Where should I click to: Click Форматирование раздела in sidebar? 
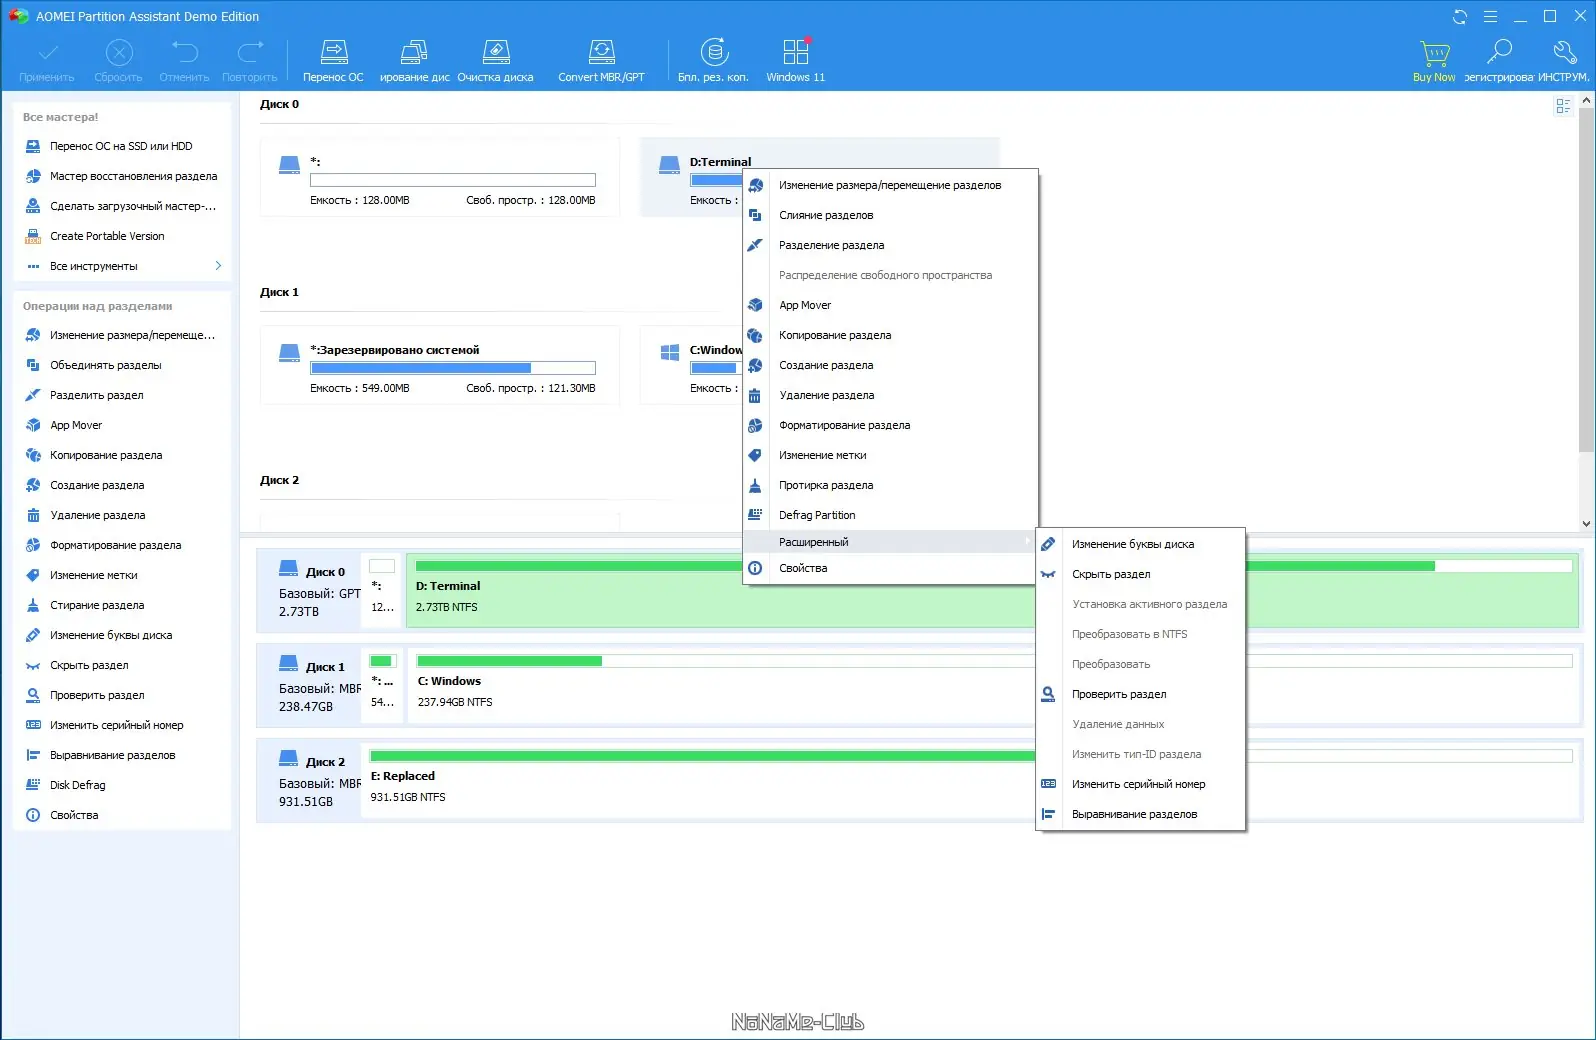(115, 545)
